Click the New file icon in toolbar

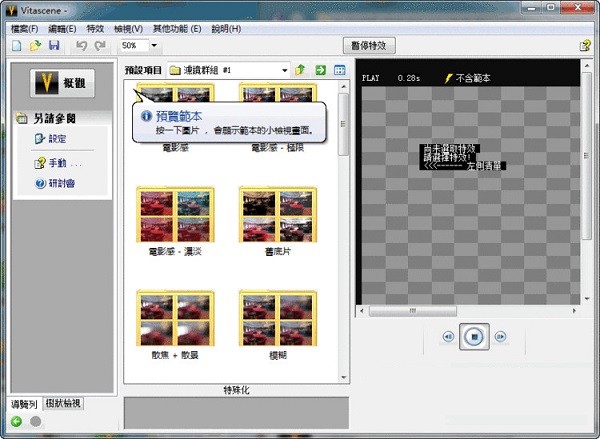point(18,46)
